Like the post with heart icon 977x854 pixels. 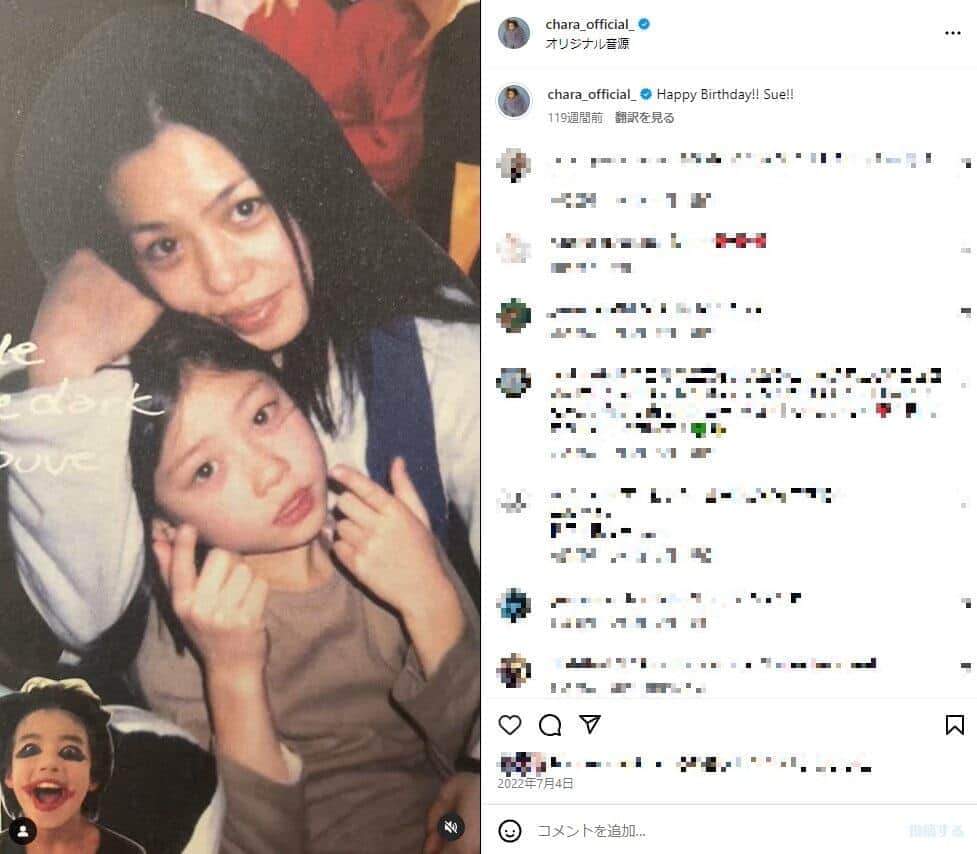(510, 724)
